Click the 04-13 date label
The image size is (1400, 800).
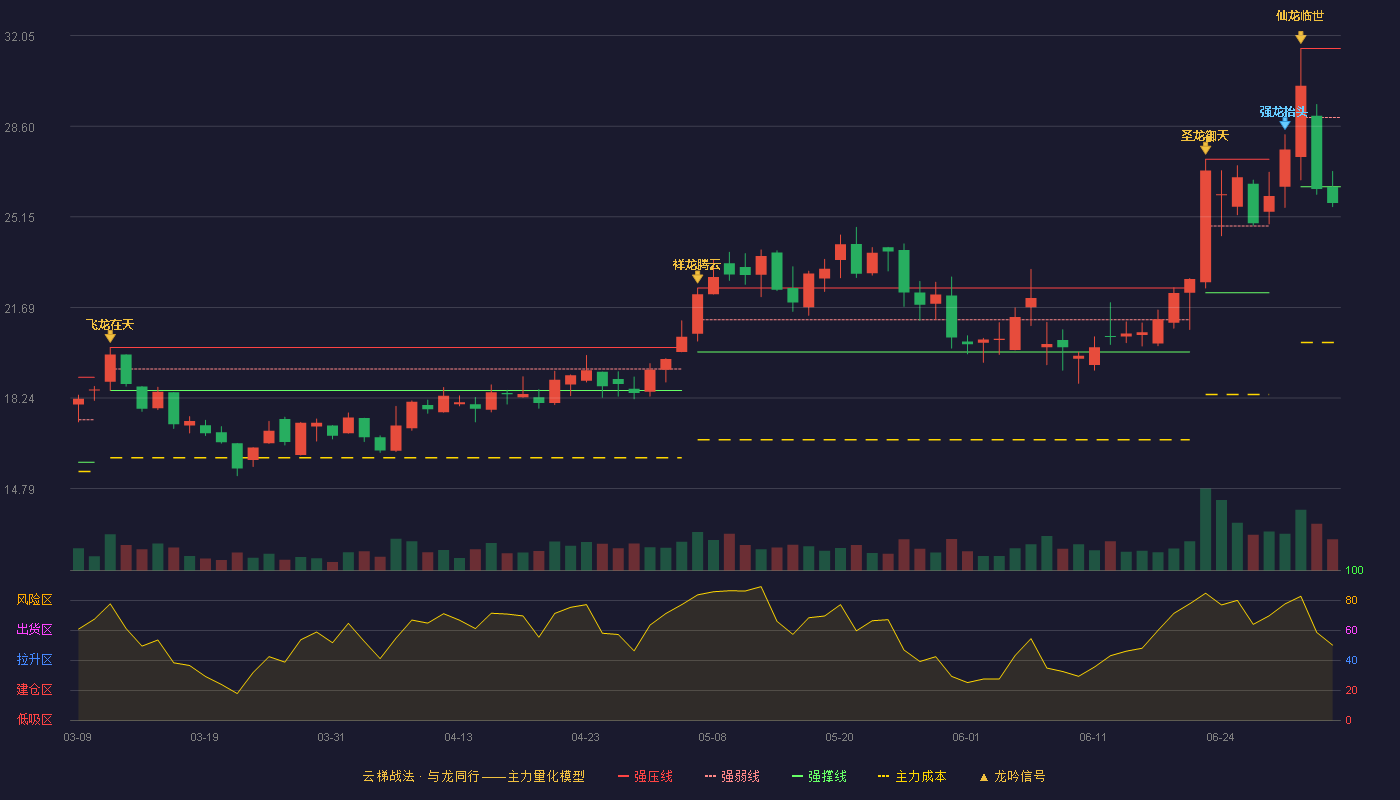click(458, 737)
